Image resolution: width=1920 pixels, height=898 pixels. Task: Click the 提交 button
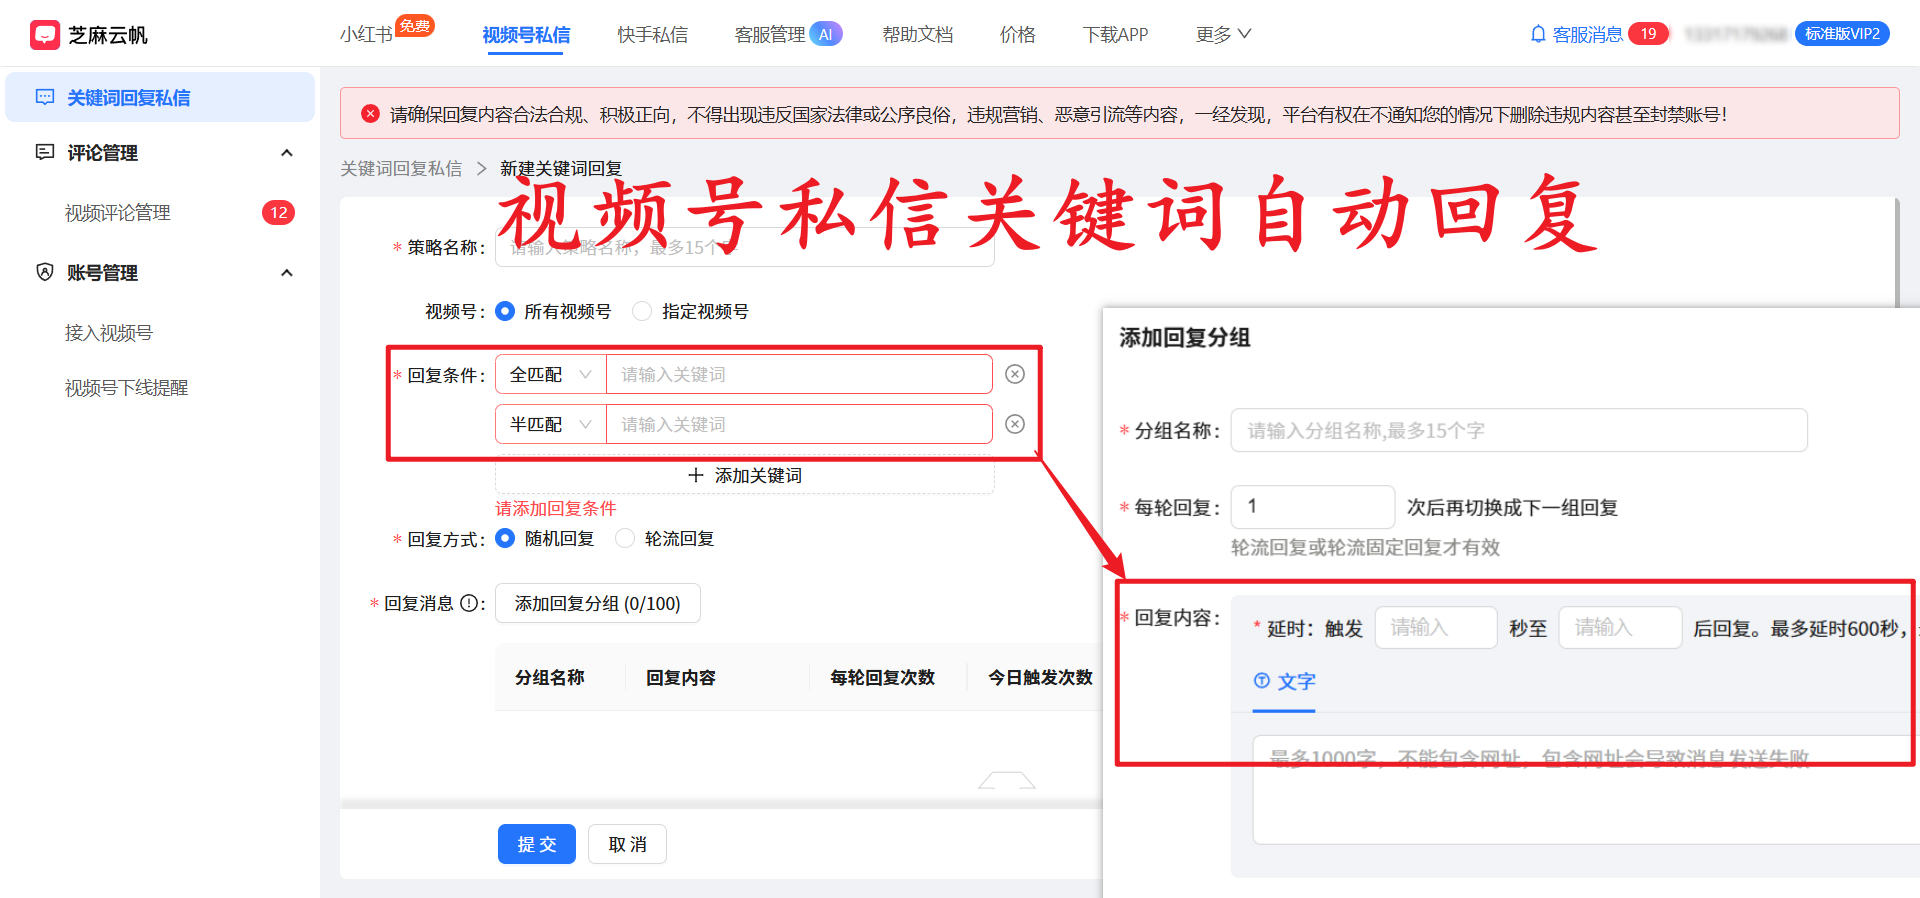537,844
